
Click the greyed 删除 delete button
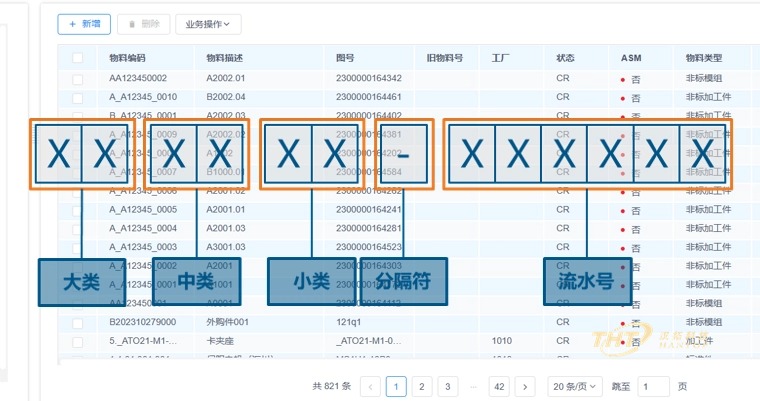click(x=143, y=24)
